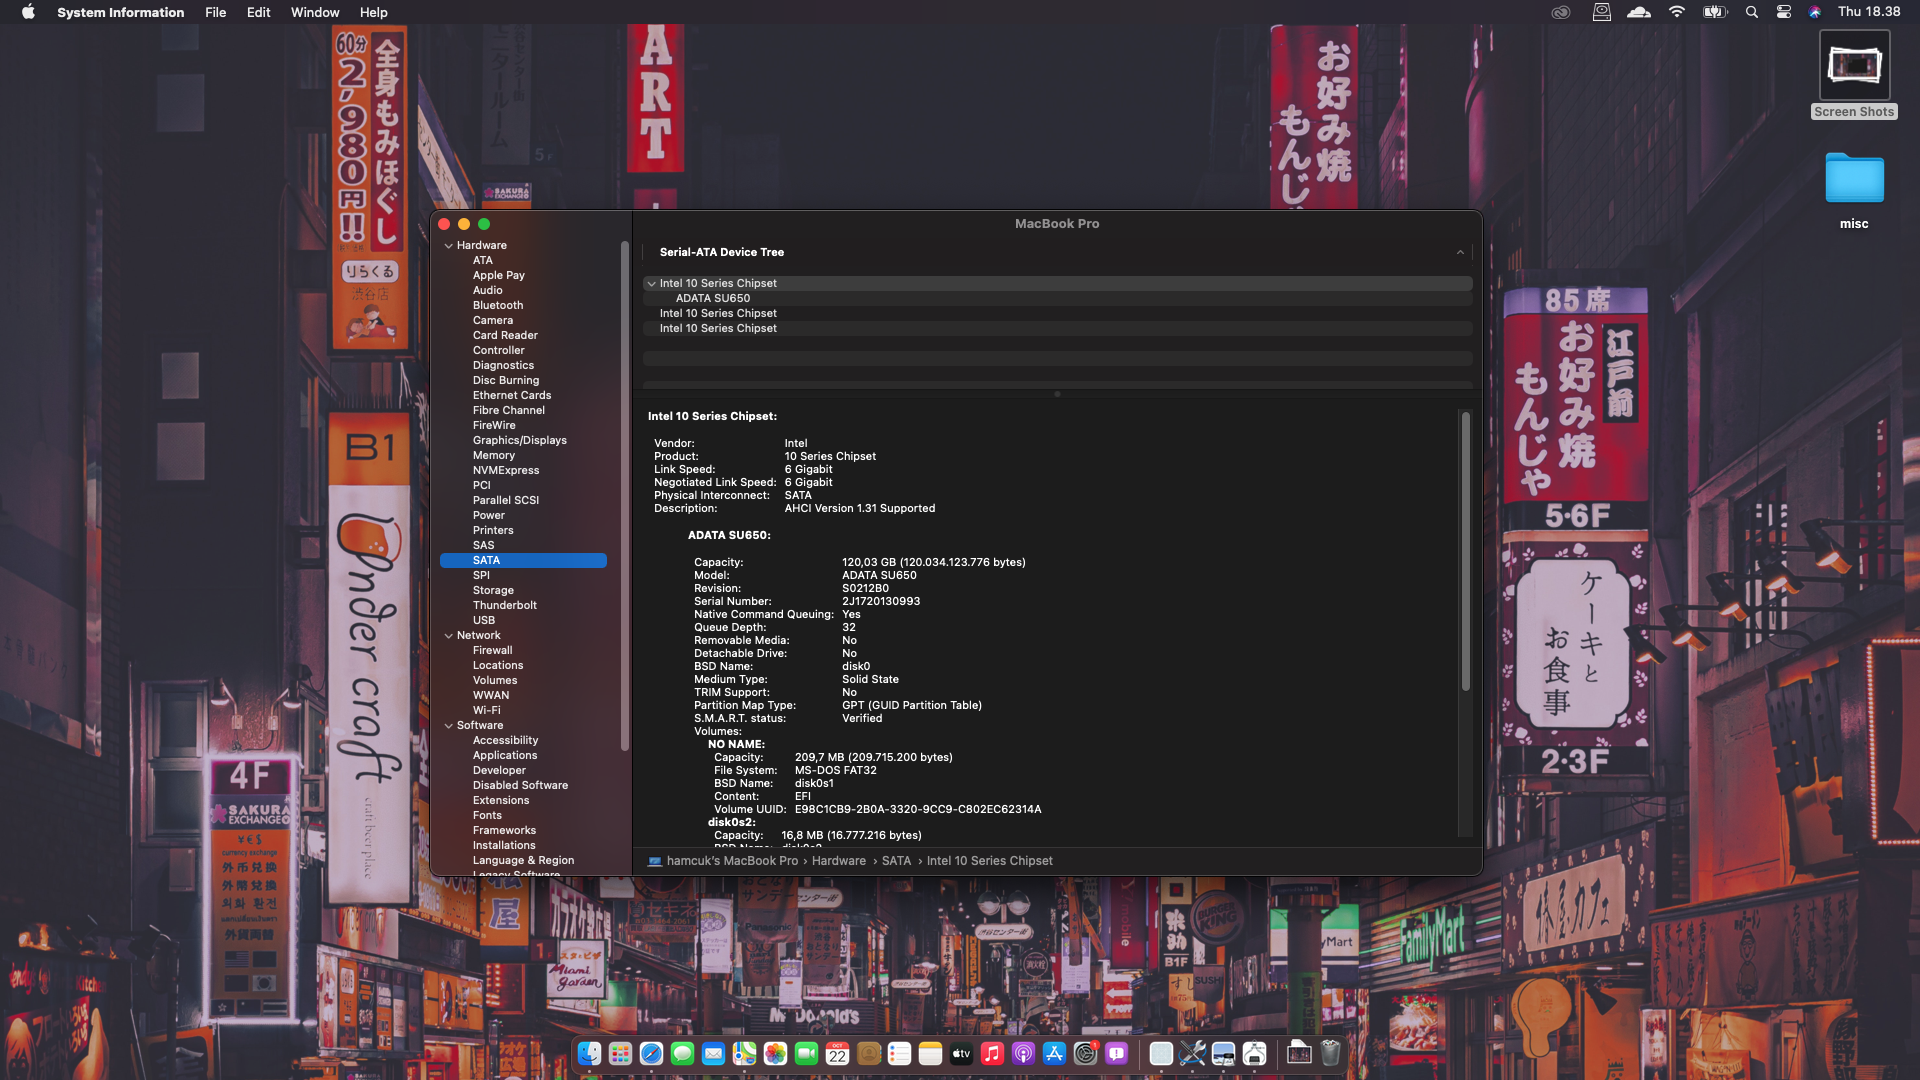Open System Preferences from the Dock
This screenshot has height=1080, width=1920.
tap(1085, 1053)
